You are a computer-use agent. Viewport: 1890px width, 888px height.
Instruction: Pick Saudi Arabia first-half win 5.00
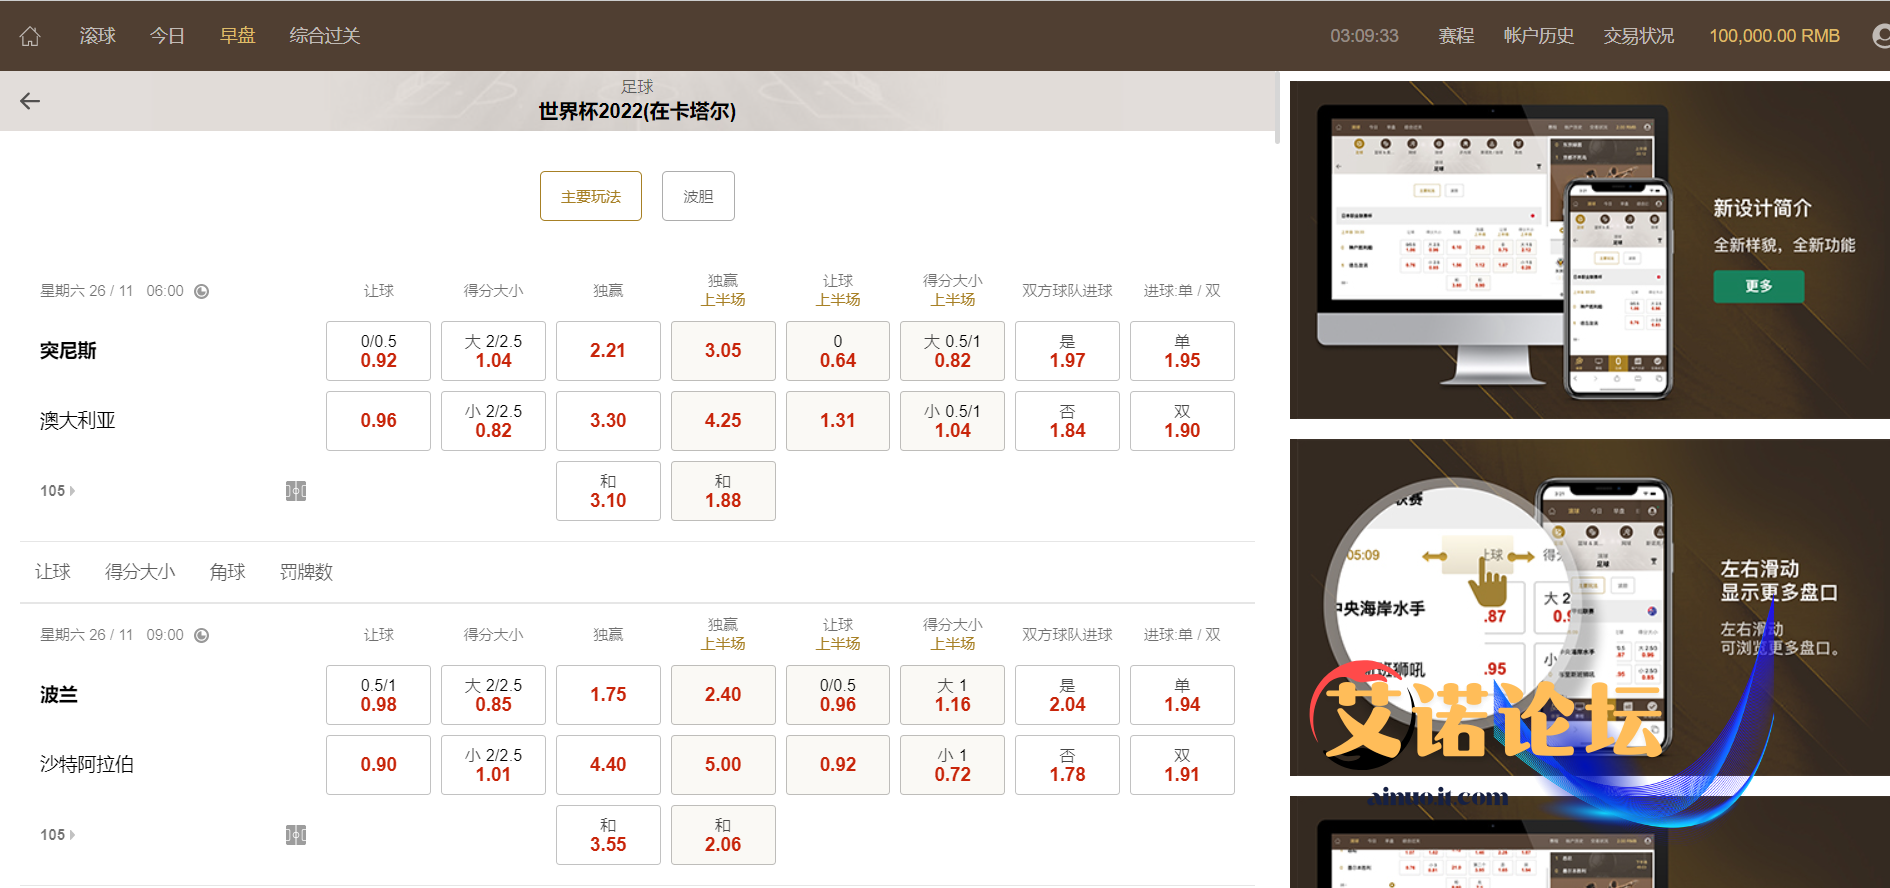pos(723,765)
